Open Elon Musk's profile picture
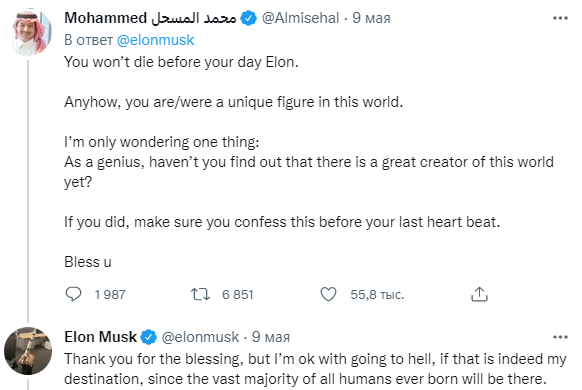 (28, 351)
